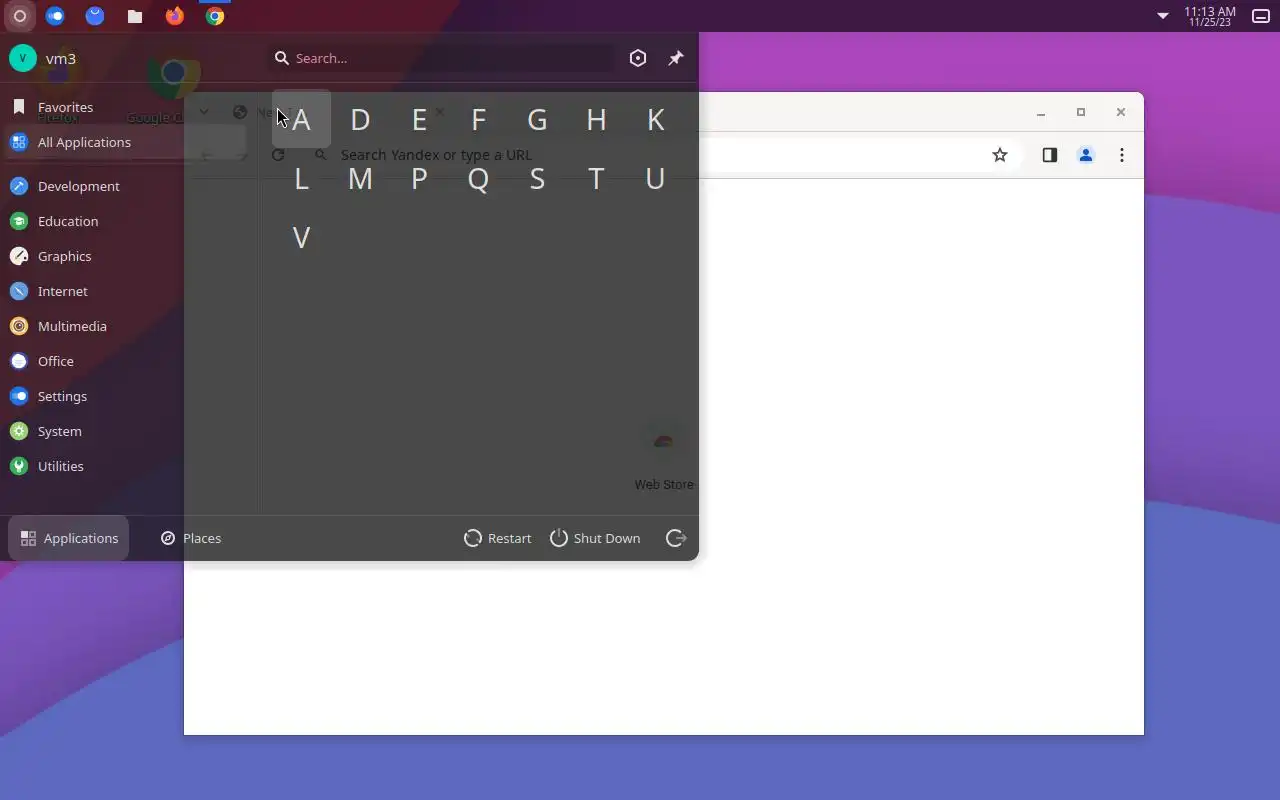Click the hexagon configure icon near search
Image resolution: width=1280 pixels, height=800 pixels.
click(x=638, y=58)
